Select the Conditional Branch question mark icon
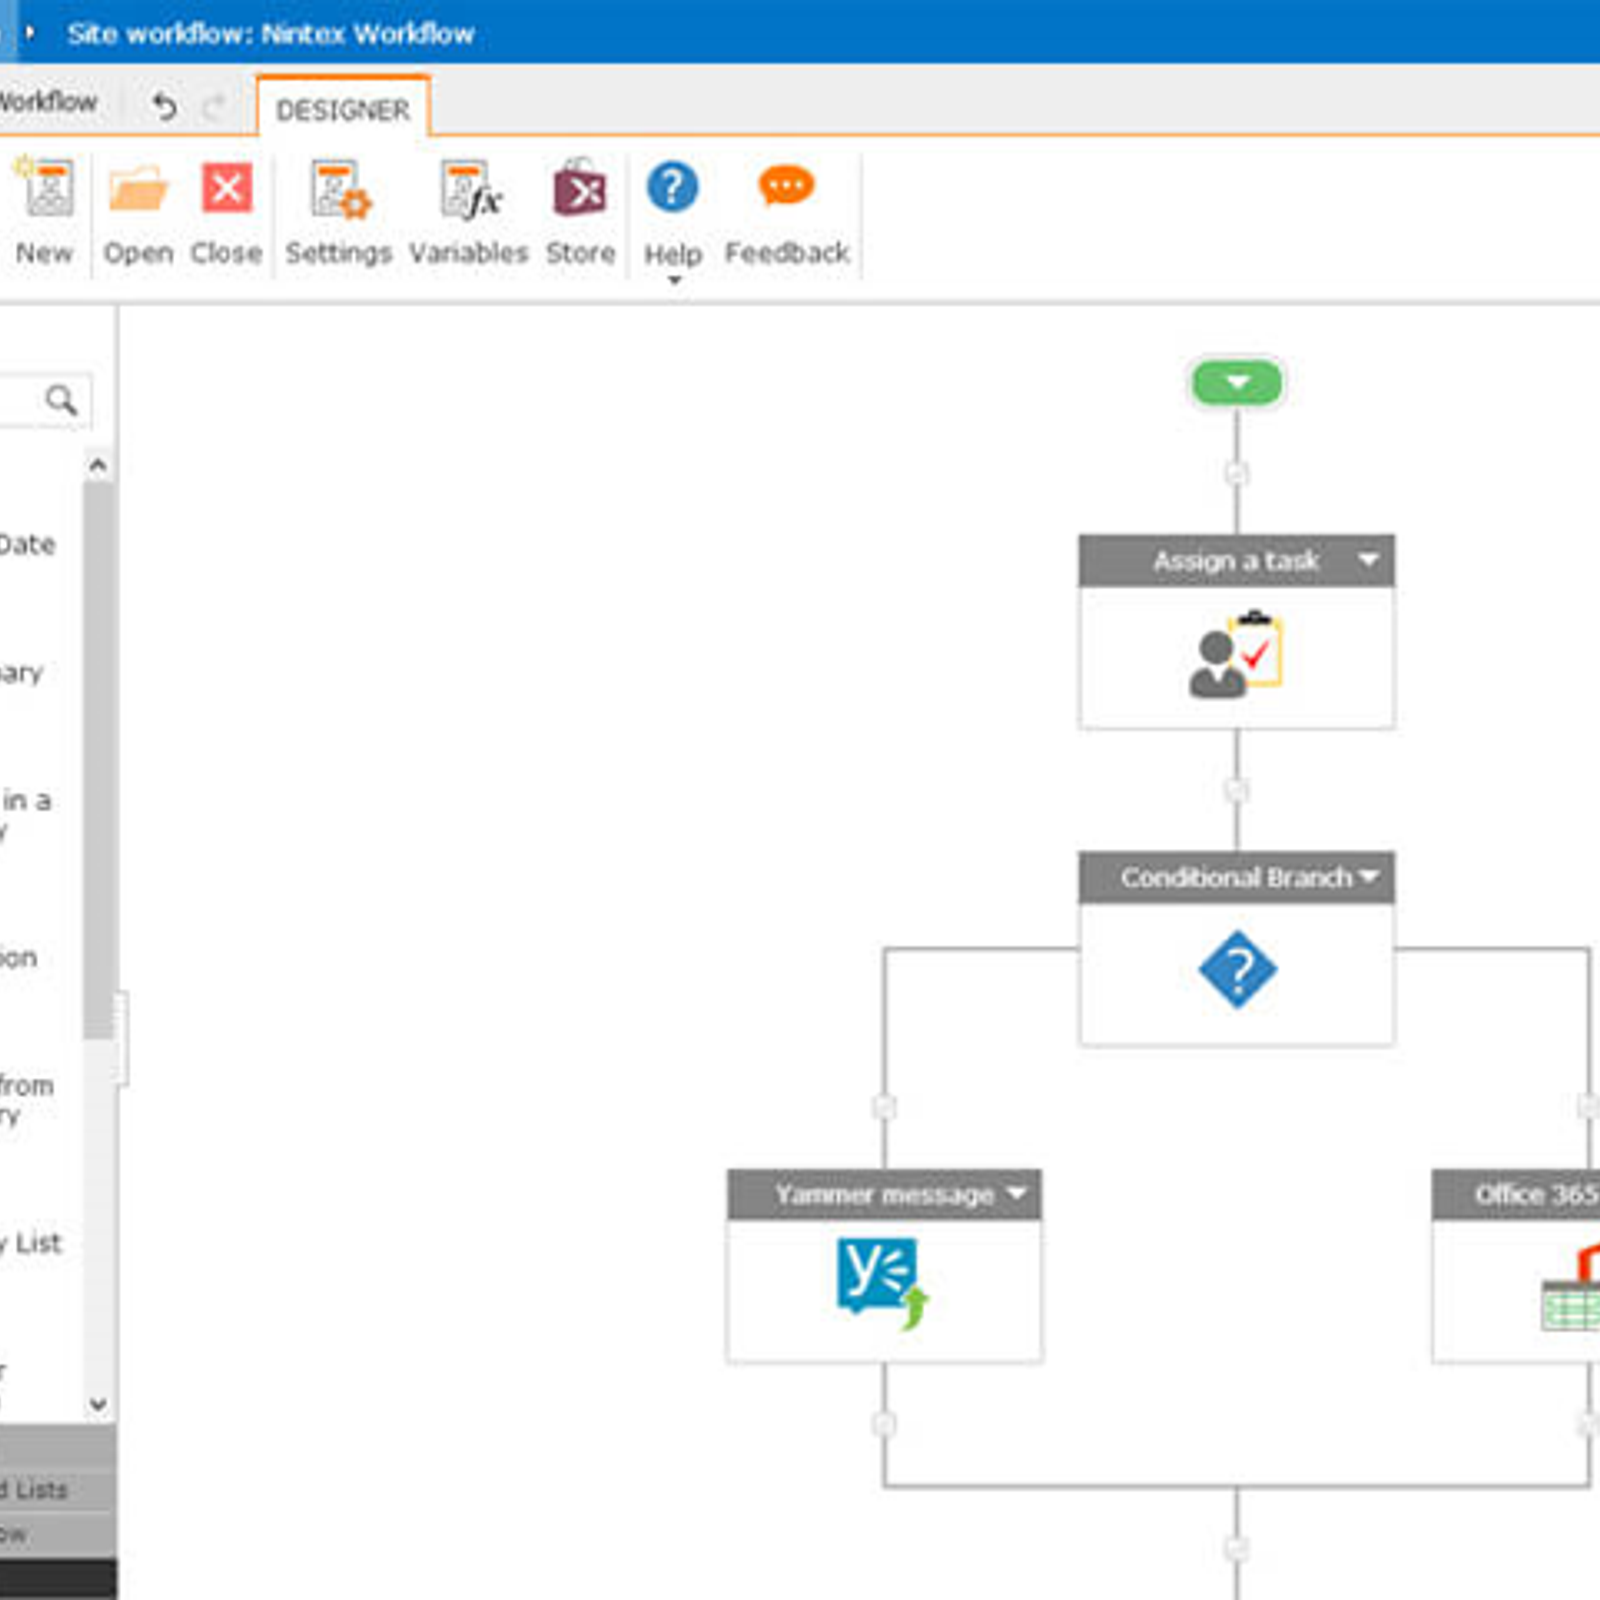This screenshot has height=1600, width=1600. point(1237,969)
